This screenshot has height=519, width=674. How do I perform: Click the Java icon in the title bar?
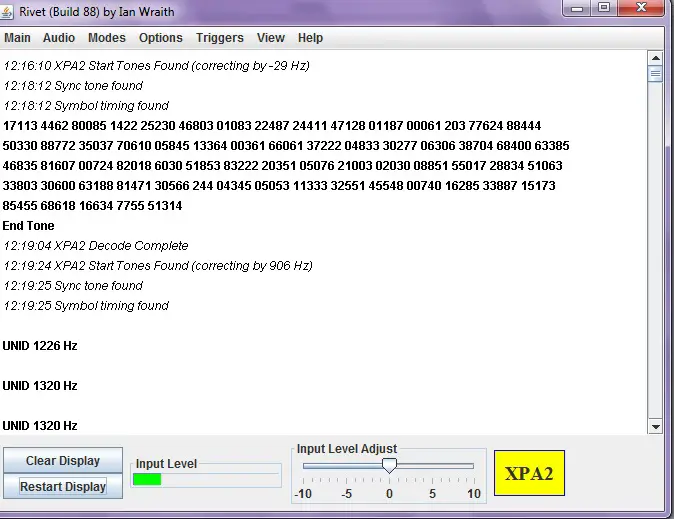[x=11, y=11]
